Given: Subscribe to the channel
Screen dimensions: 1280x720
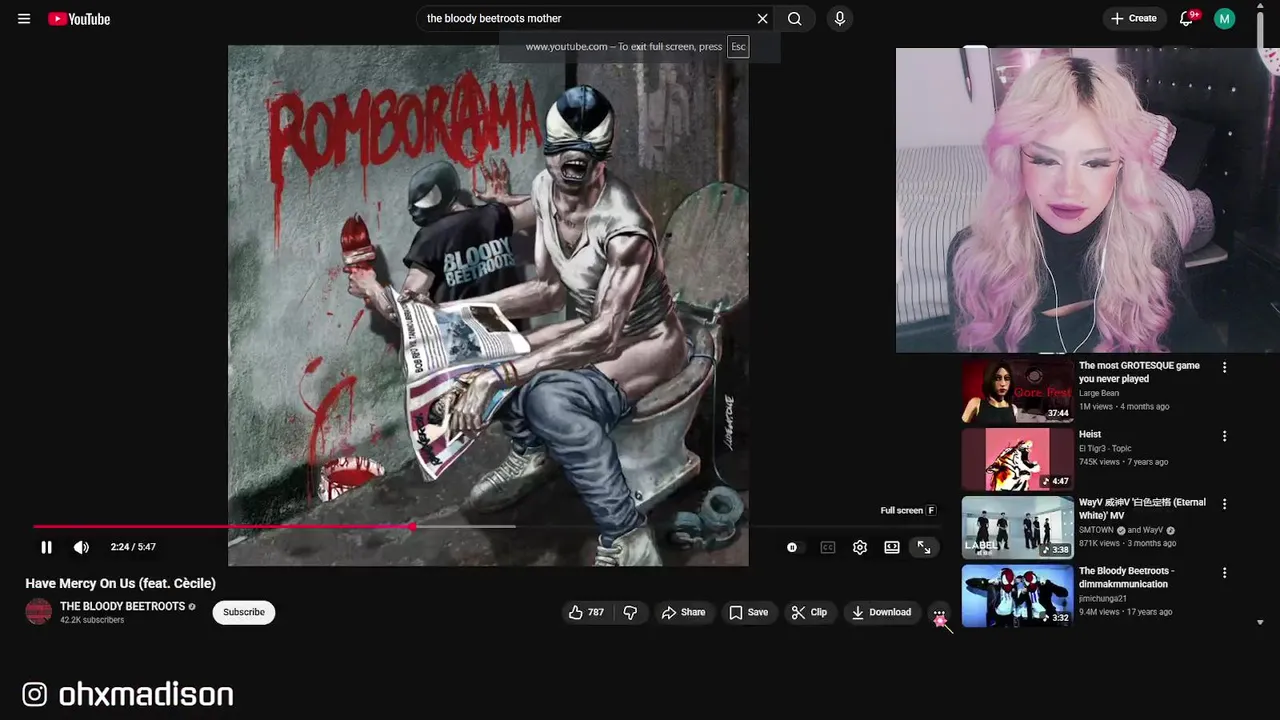Looking at the screenshot, I should 244,612.
